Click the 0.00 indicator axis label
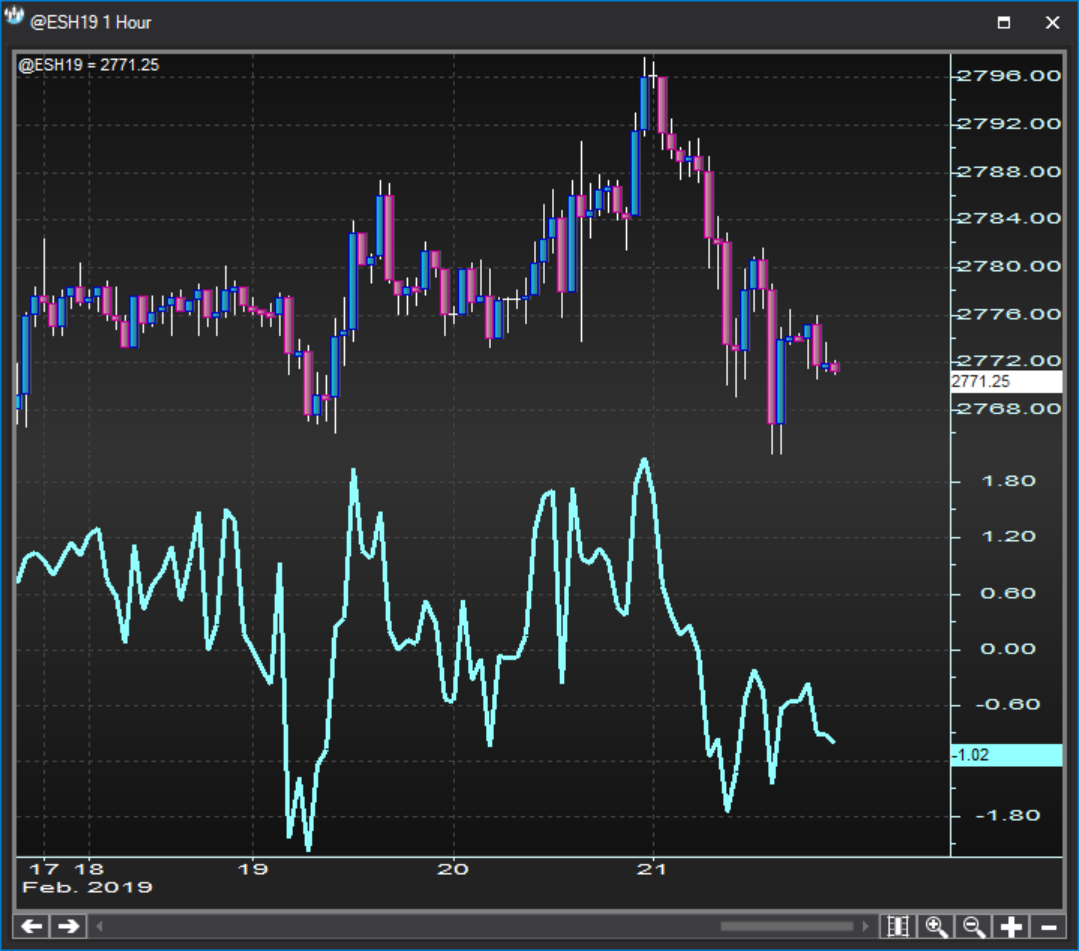1079x951 pixels. coord(1008,649)
